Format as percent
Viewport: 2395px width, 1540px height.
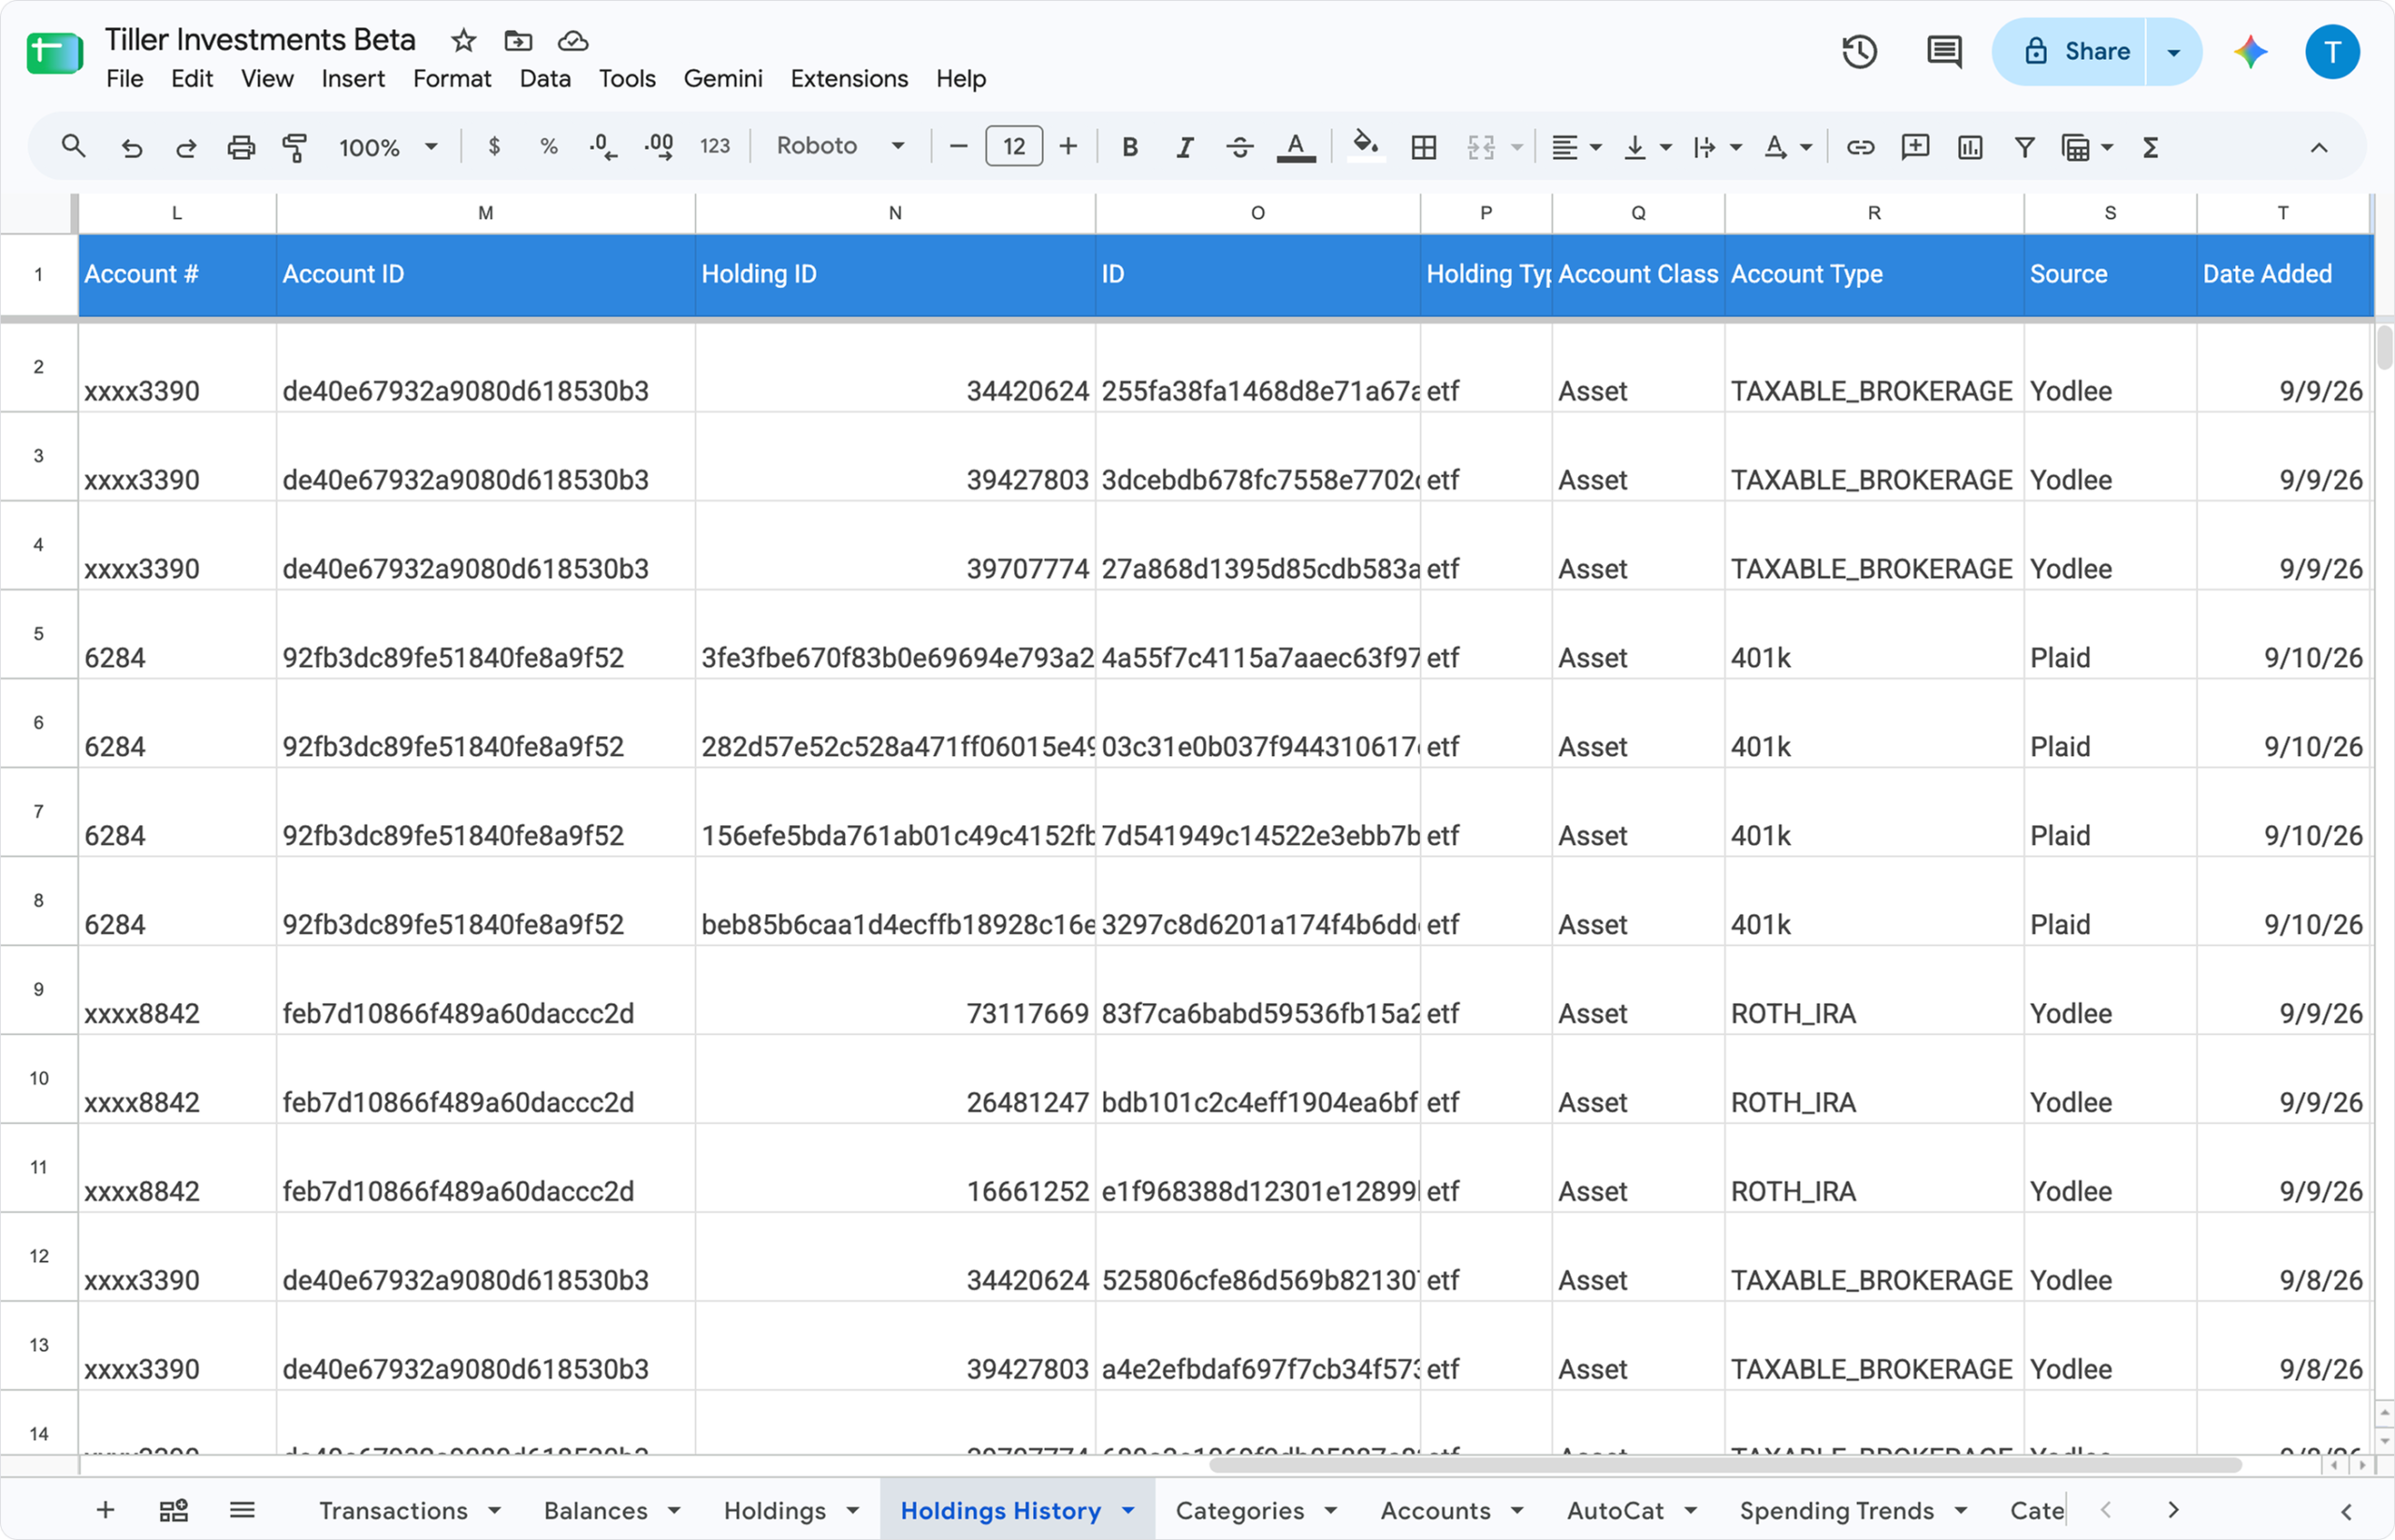[549, 147]
